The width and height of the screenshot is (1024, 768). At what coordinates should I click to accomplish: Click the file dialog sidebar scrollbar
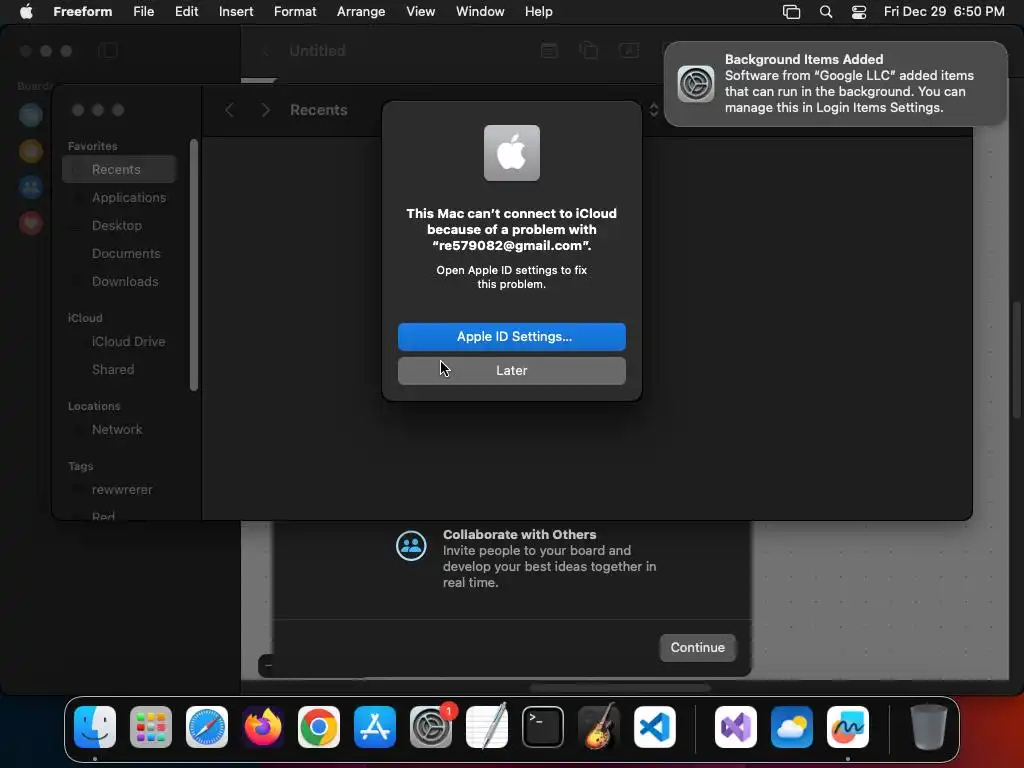(x=193, y=264)
